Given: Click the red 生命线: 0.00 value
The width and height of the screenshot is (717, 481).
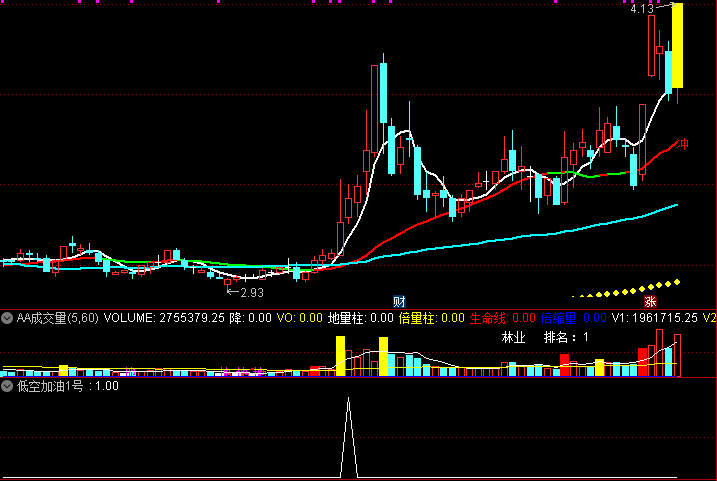Looking at the screenshot, I should [x=503, y=318].
